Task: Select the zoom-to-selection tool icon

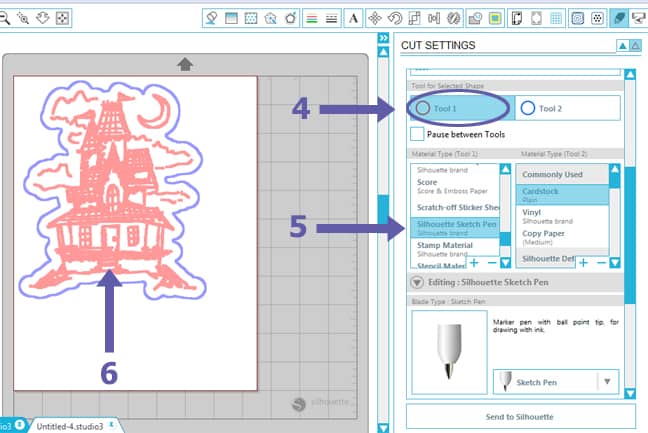Action: pyautogui.click(x=23, y=18)
